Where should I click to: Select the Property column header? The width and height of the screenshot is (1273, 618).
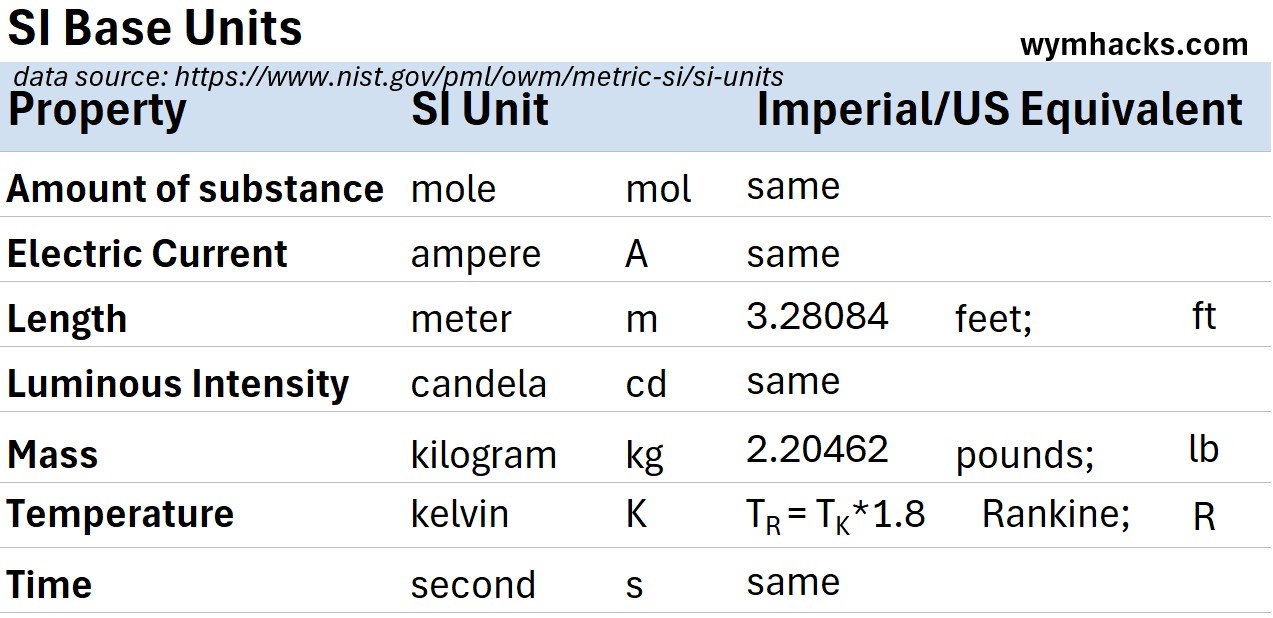pos(97,111)
